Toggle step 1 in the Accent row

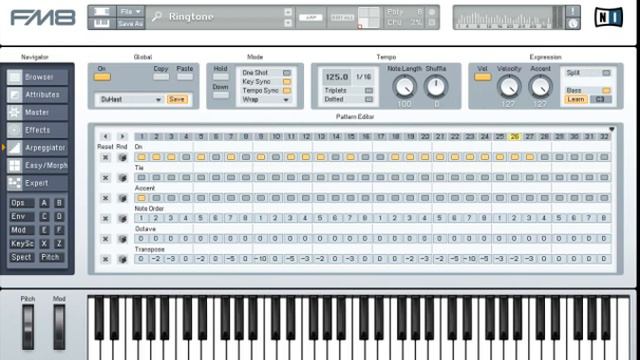(141, 198)
